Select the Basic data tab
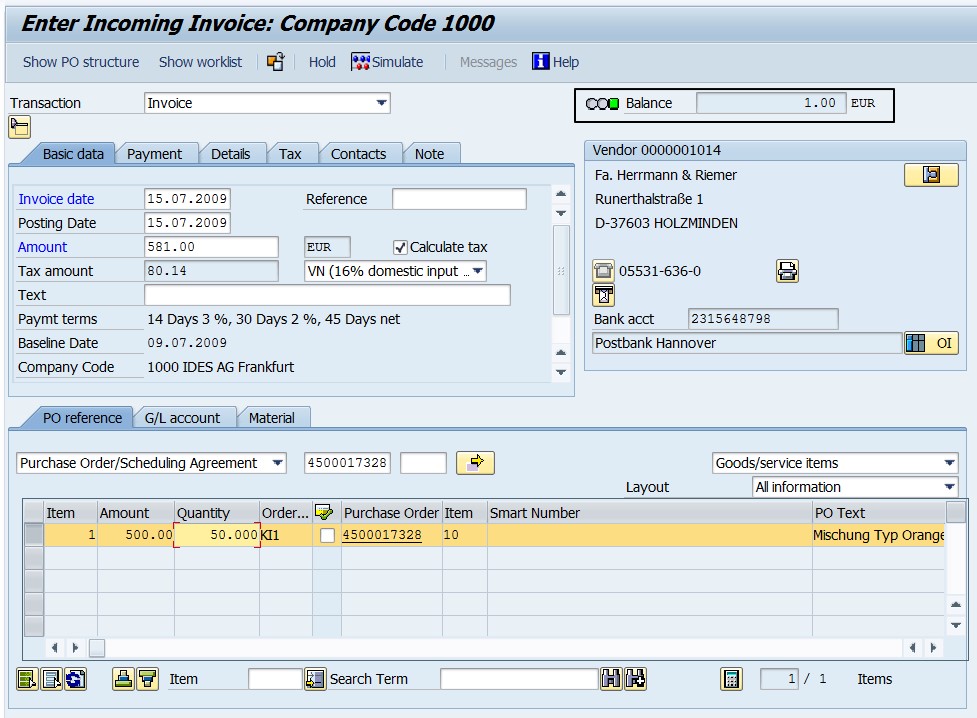 (73, 154)
